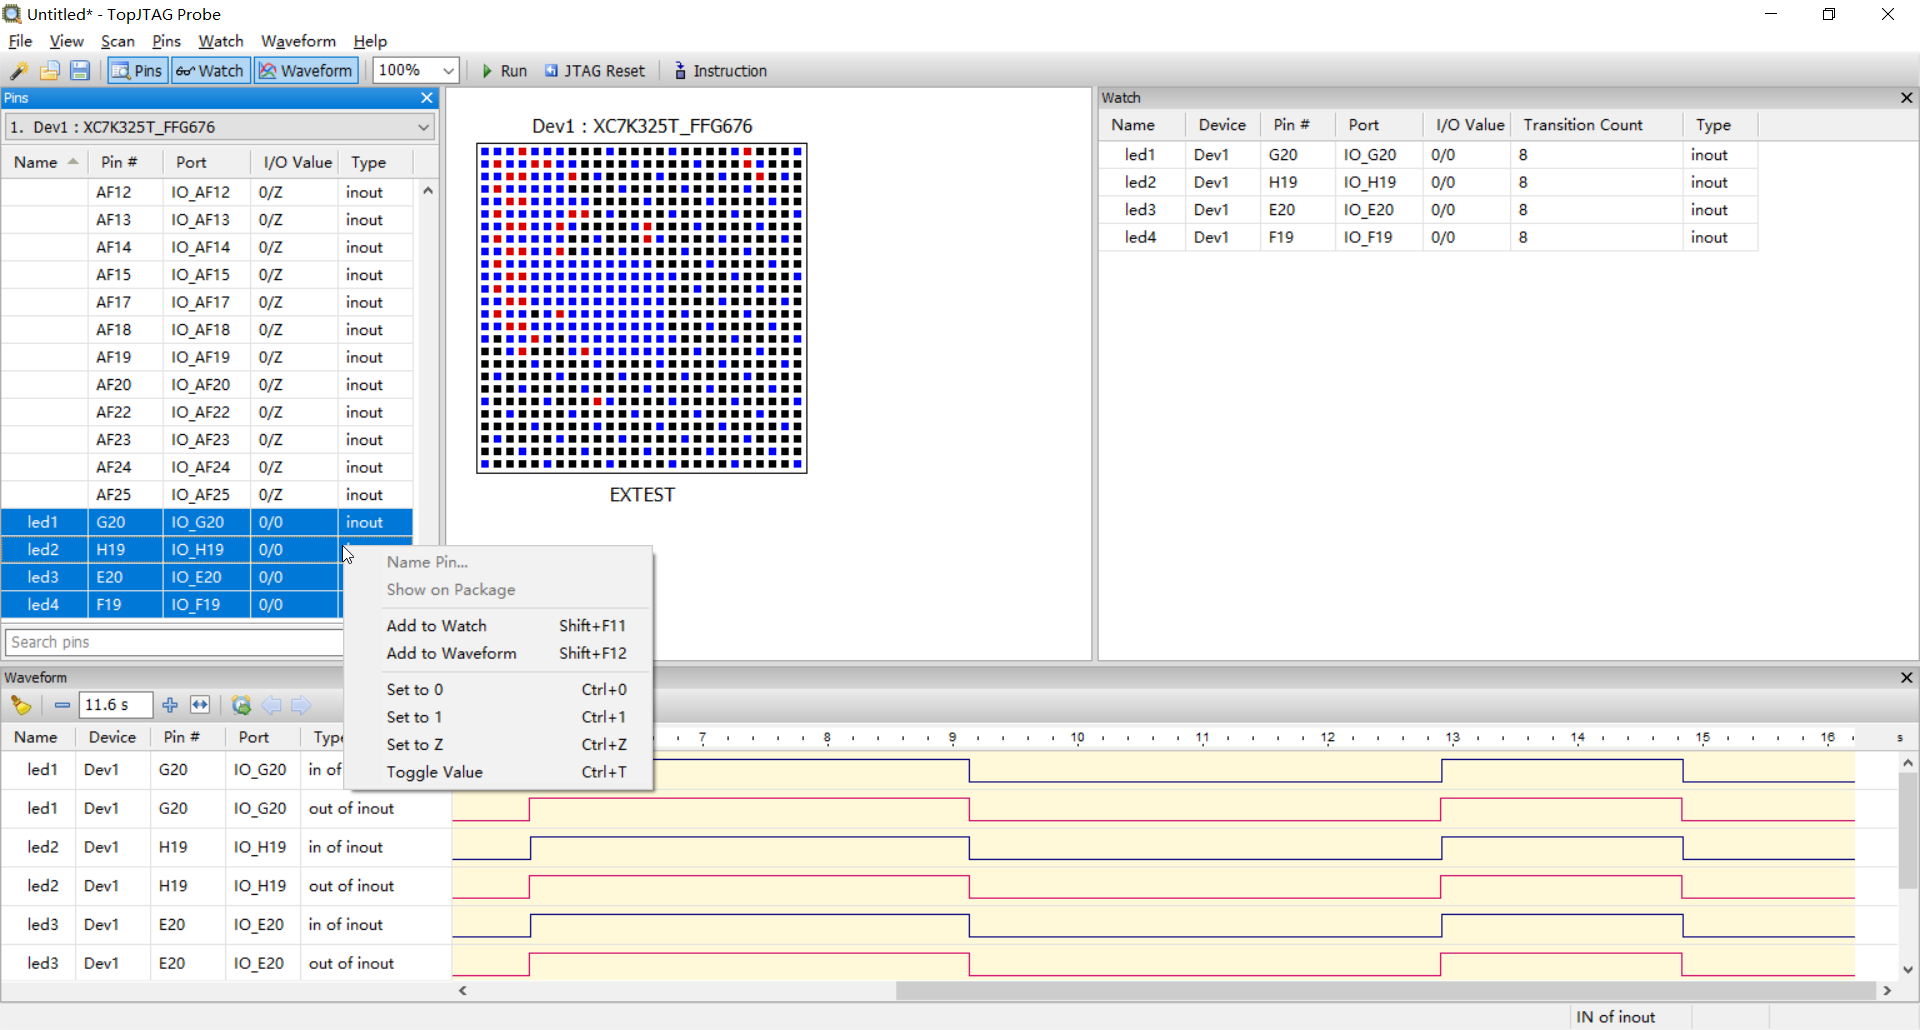Expand the Dev1 XC7K325T_FFG676 device dropdown
This screenshot has width=1920, height=1030.
pyautogui.click(x=219, y=127)
